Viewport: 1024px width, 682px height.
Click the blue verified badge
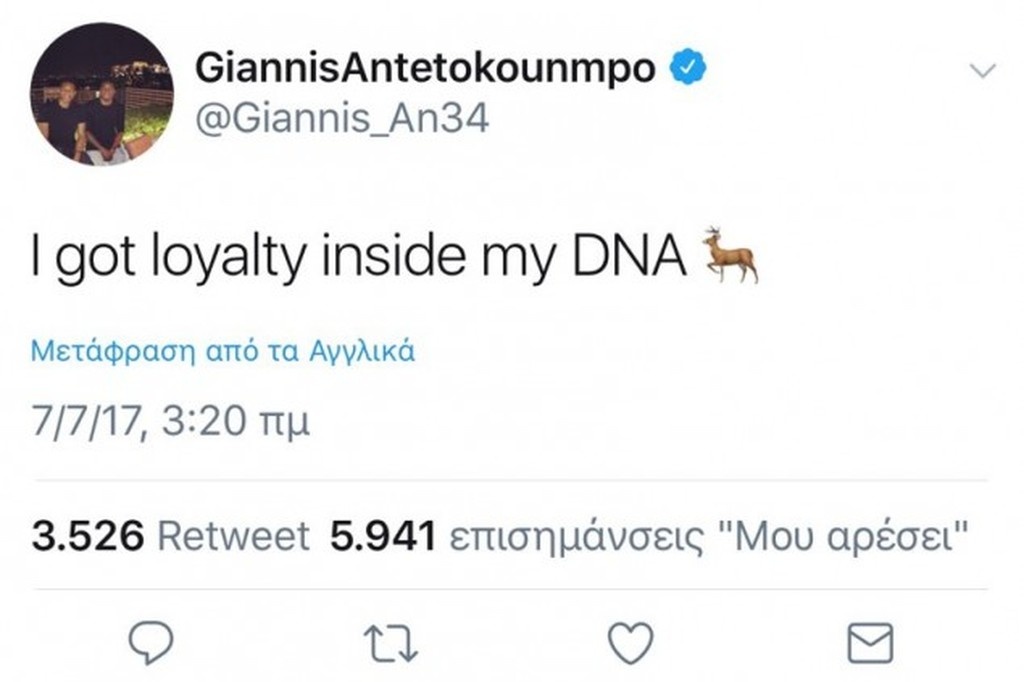[x=689, y=68]
